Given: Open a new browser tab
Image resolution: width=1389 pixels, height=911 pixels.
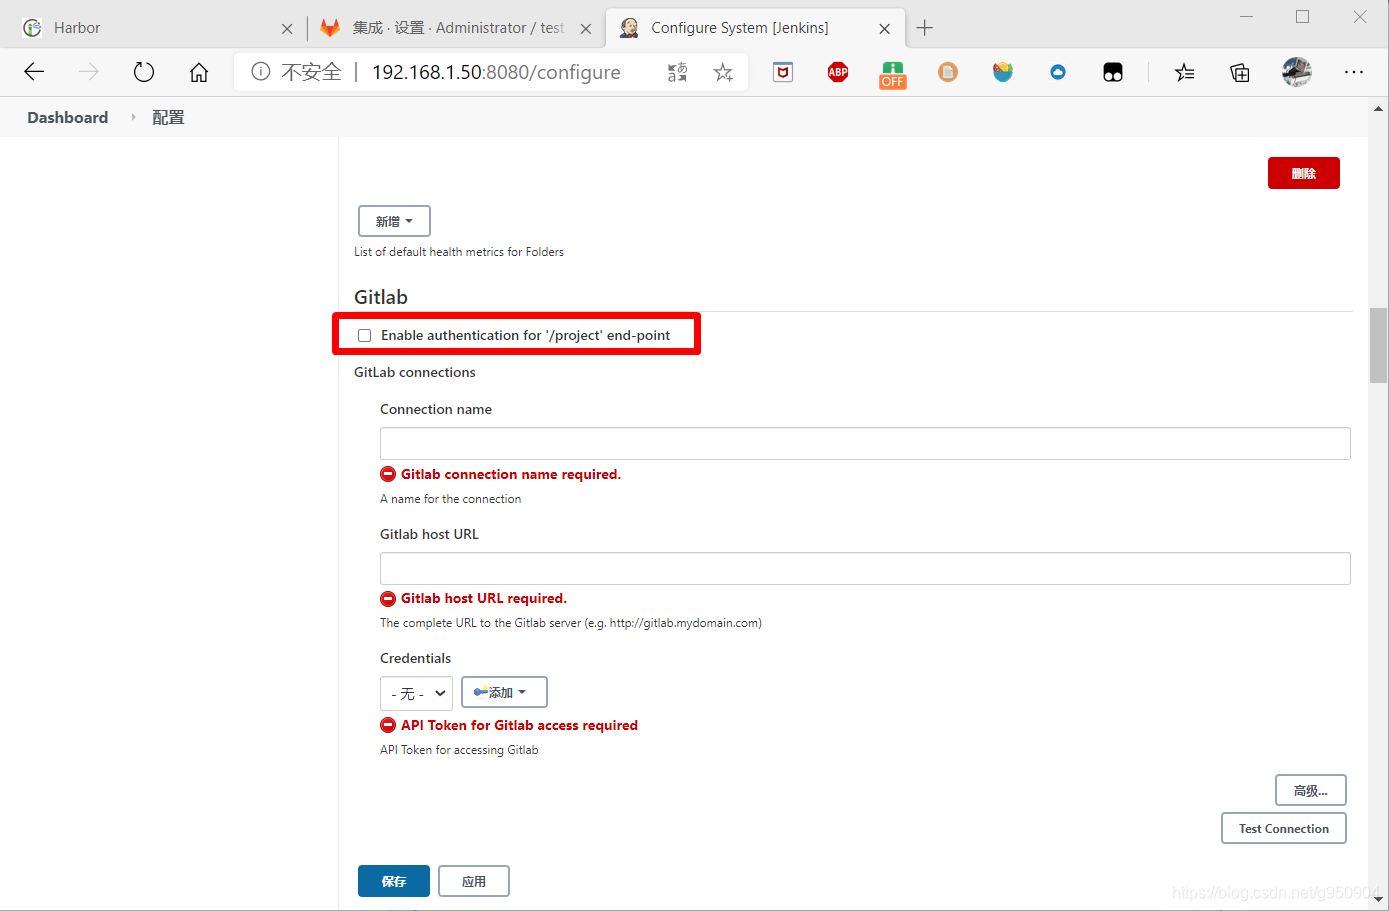Looking at the screenshot, I should [925, 28].
